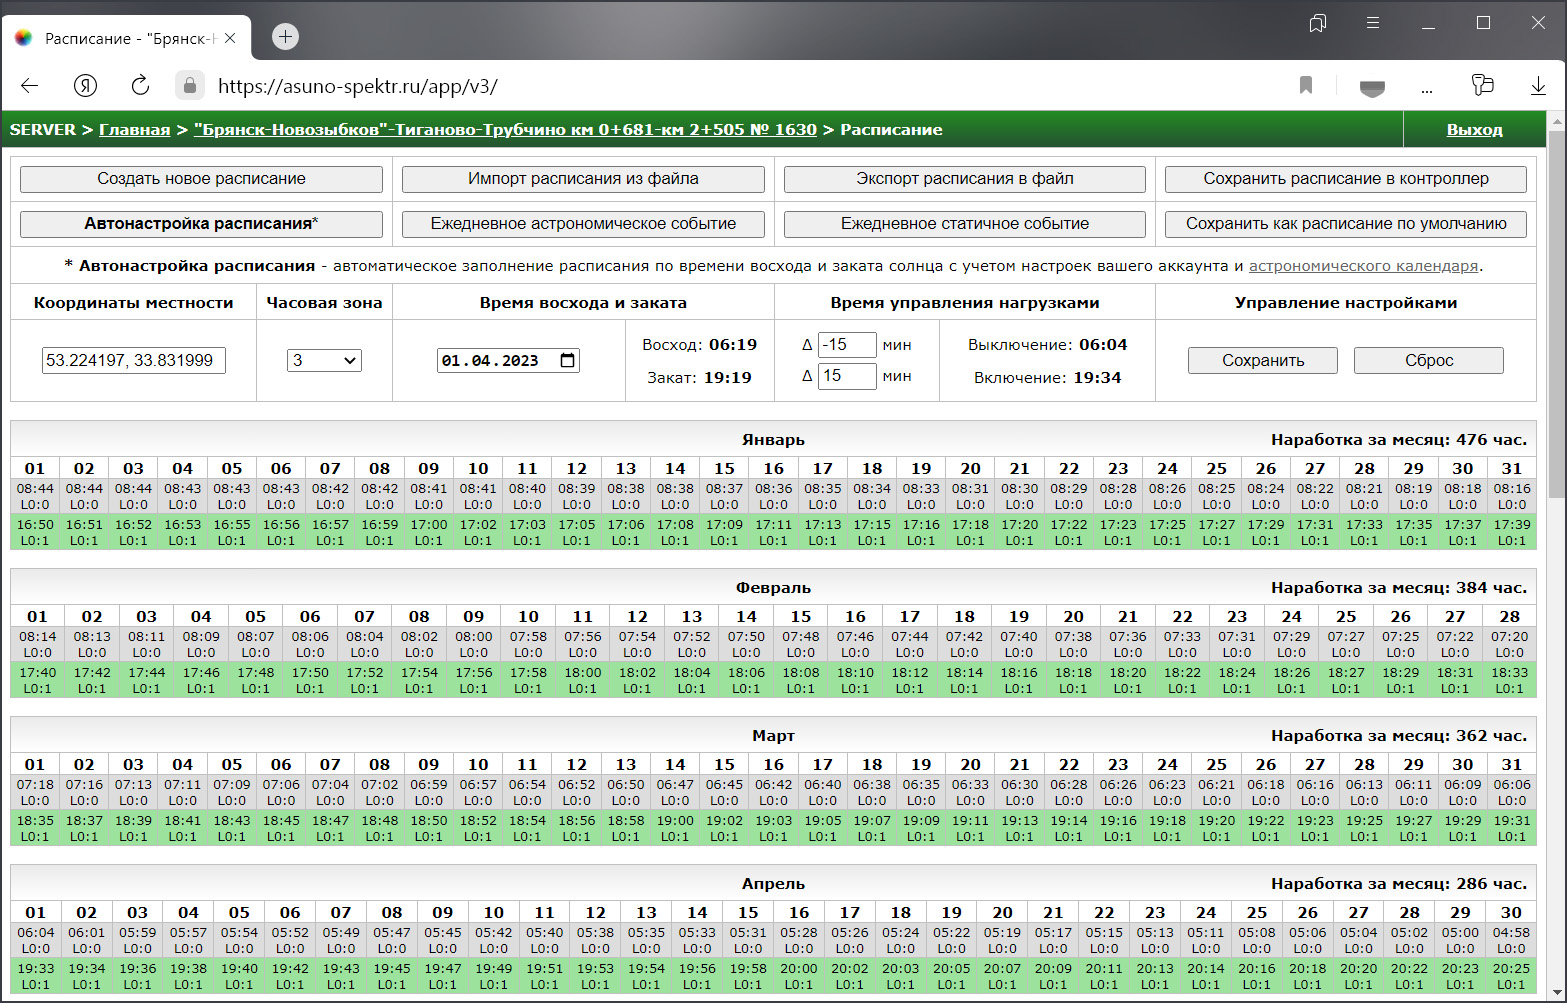Click the Март month heading

[773, 736]
